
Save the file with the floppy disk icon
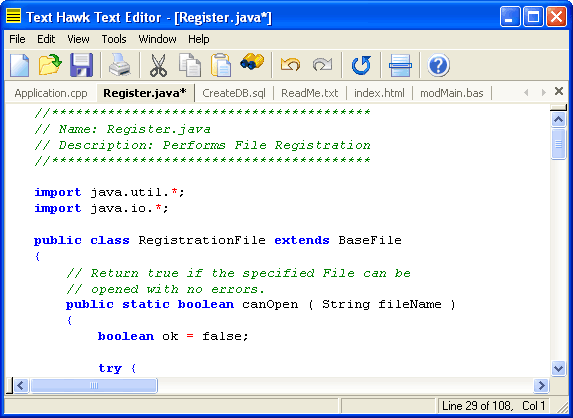[x=81, y=65]
